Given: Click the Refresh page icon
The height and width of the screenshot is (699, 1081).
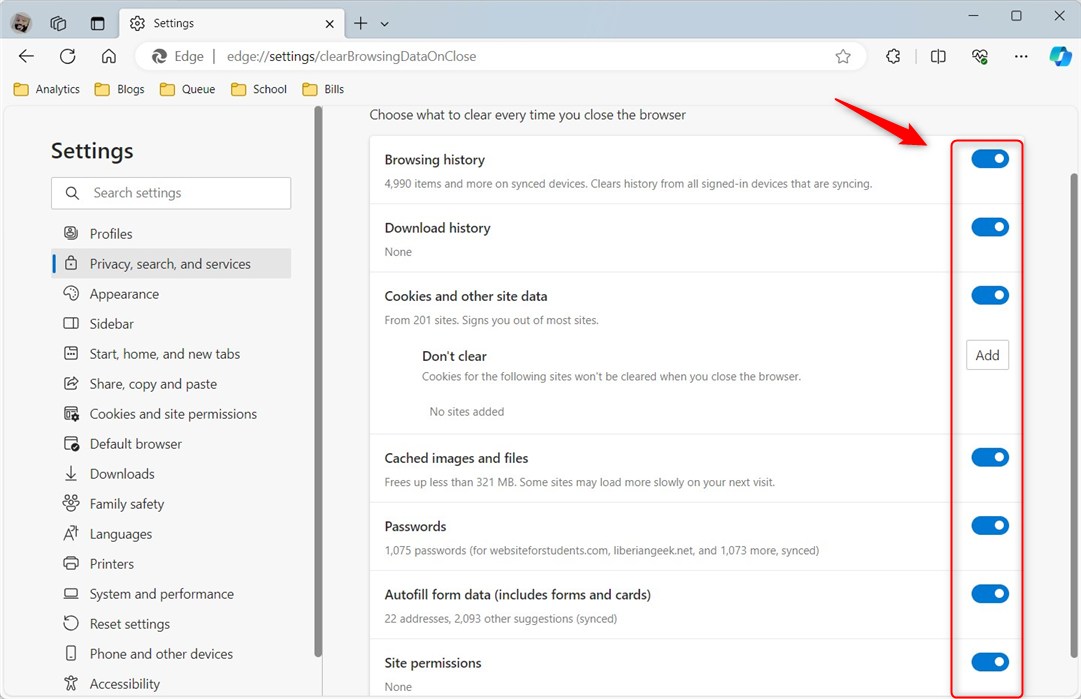Looking at the screenshot, I should pos(68,57).
